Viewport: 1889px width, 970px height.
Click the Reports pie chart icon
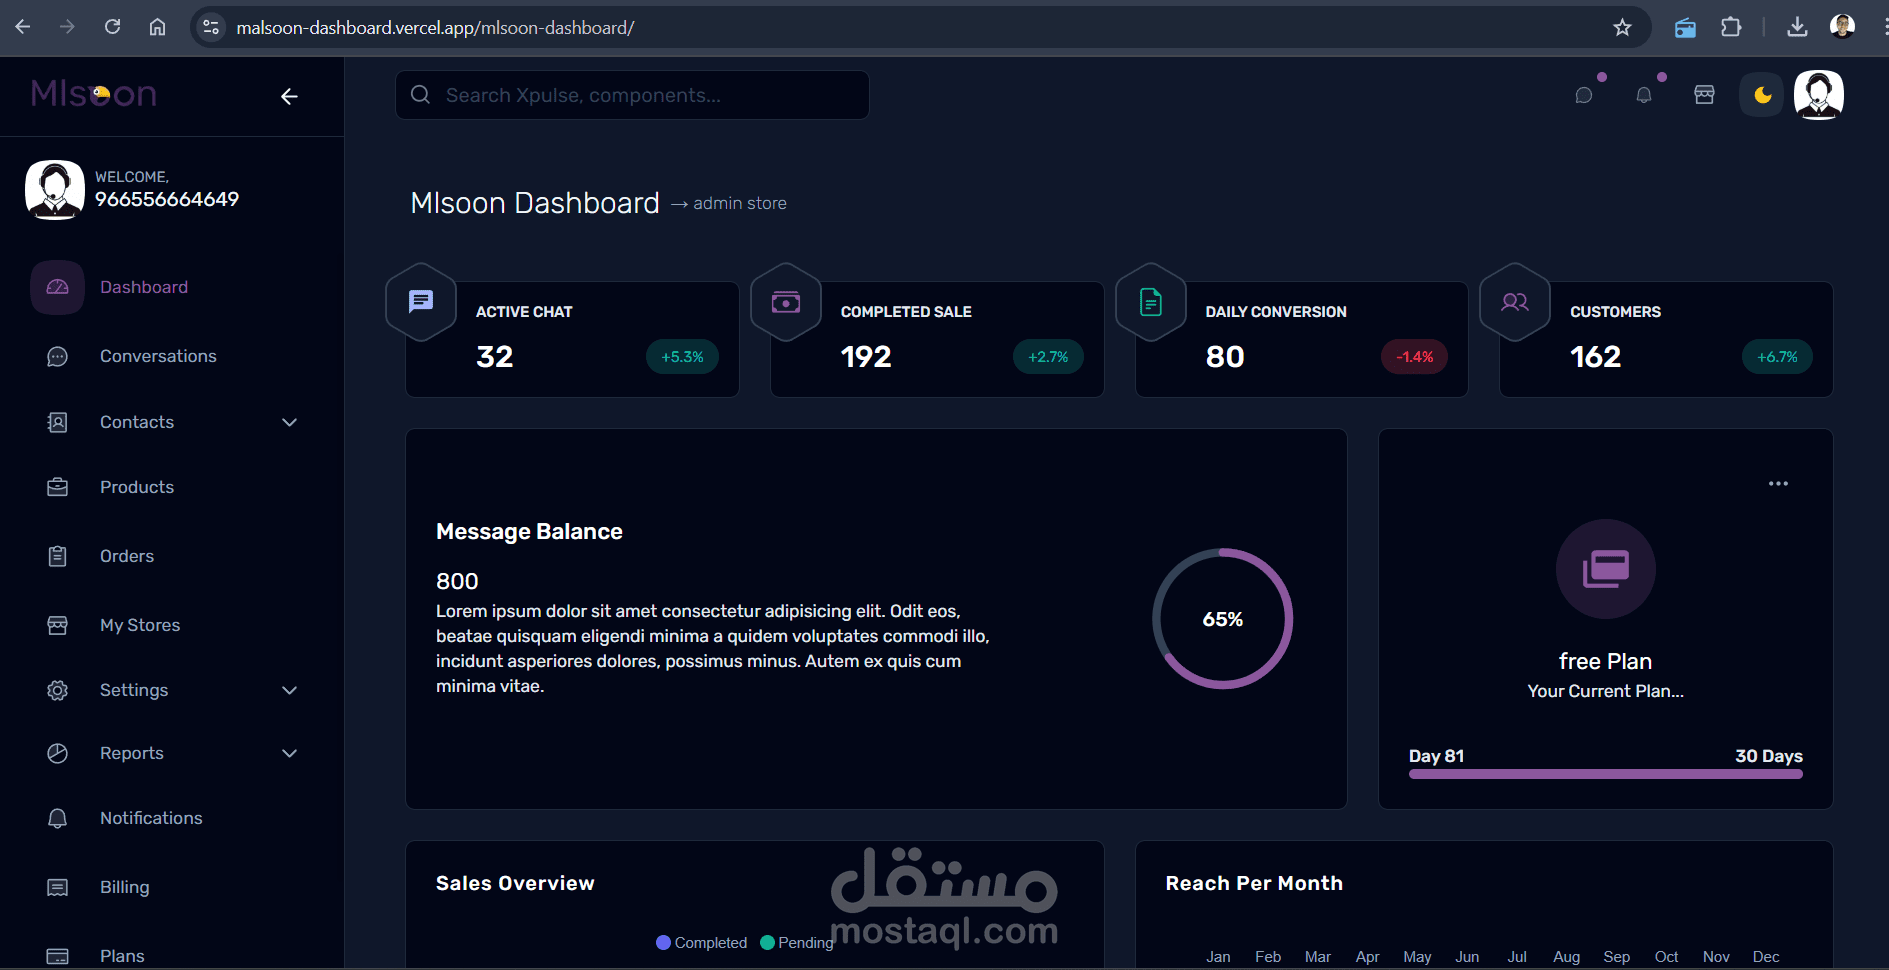coord(58,753)
